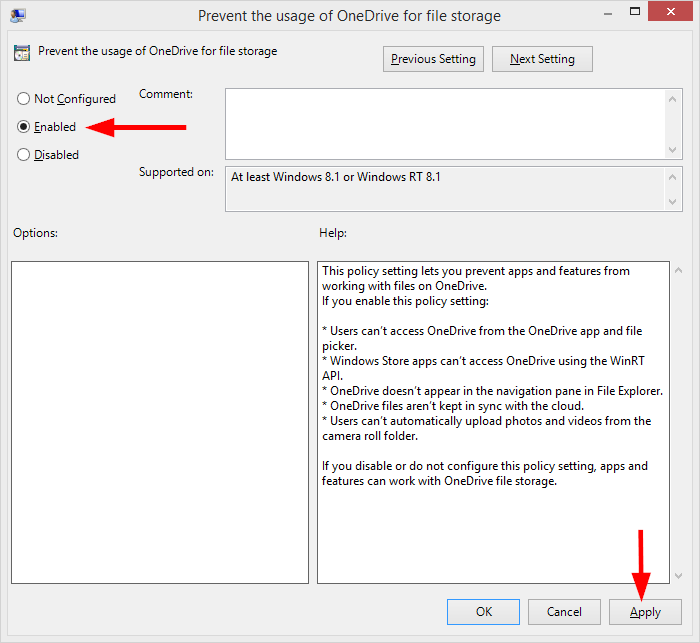
Task: Go to Previous Setting
Action: [433, 59]
